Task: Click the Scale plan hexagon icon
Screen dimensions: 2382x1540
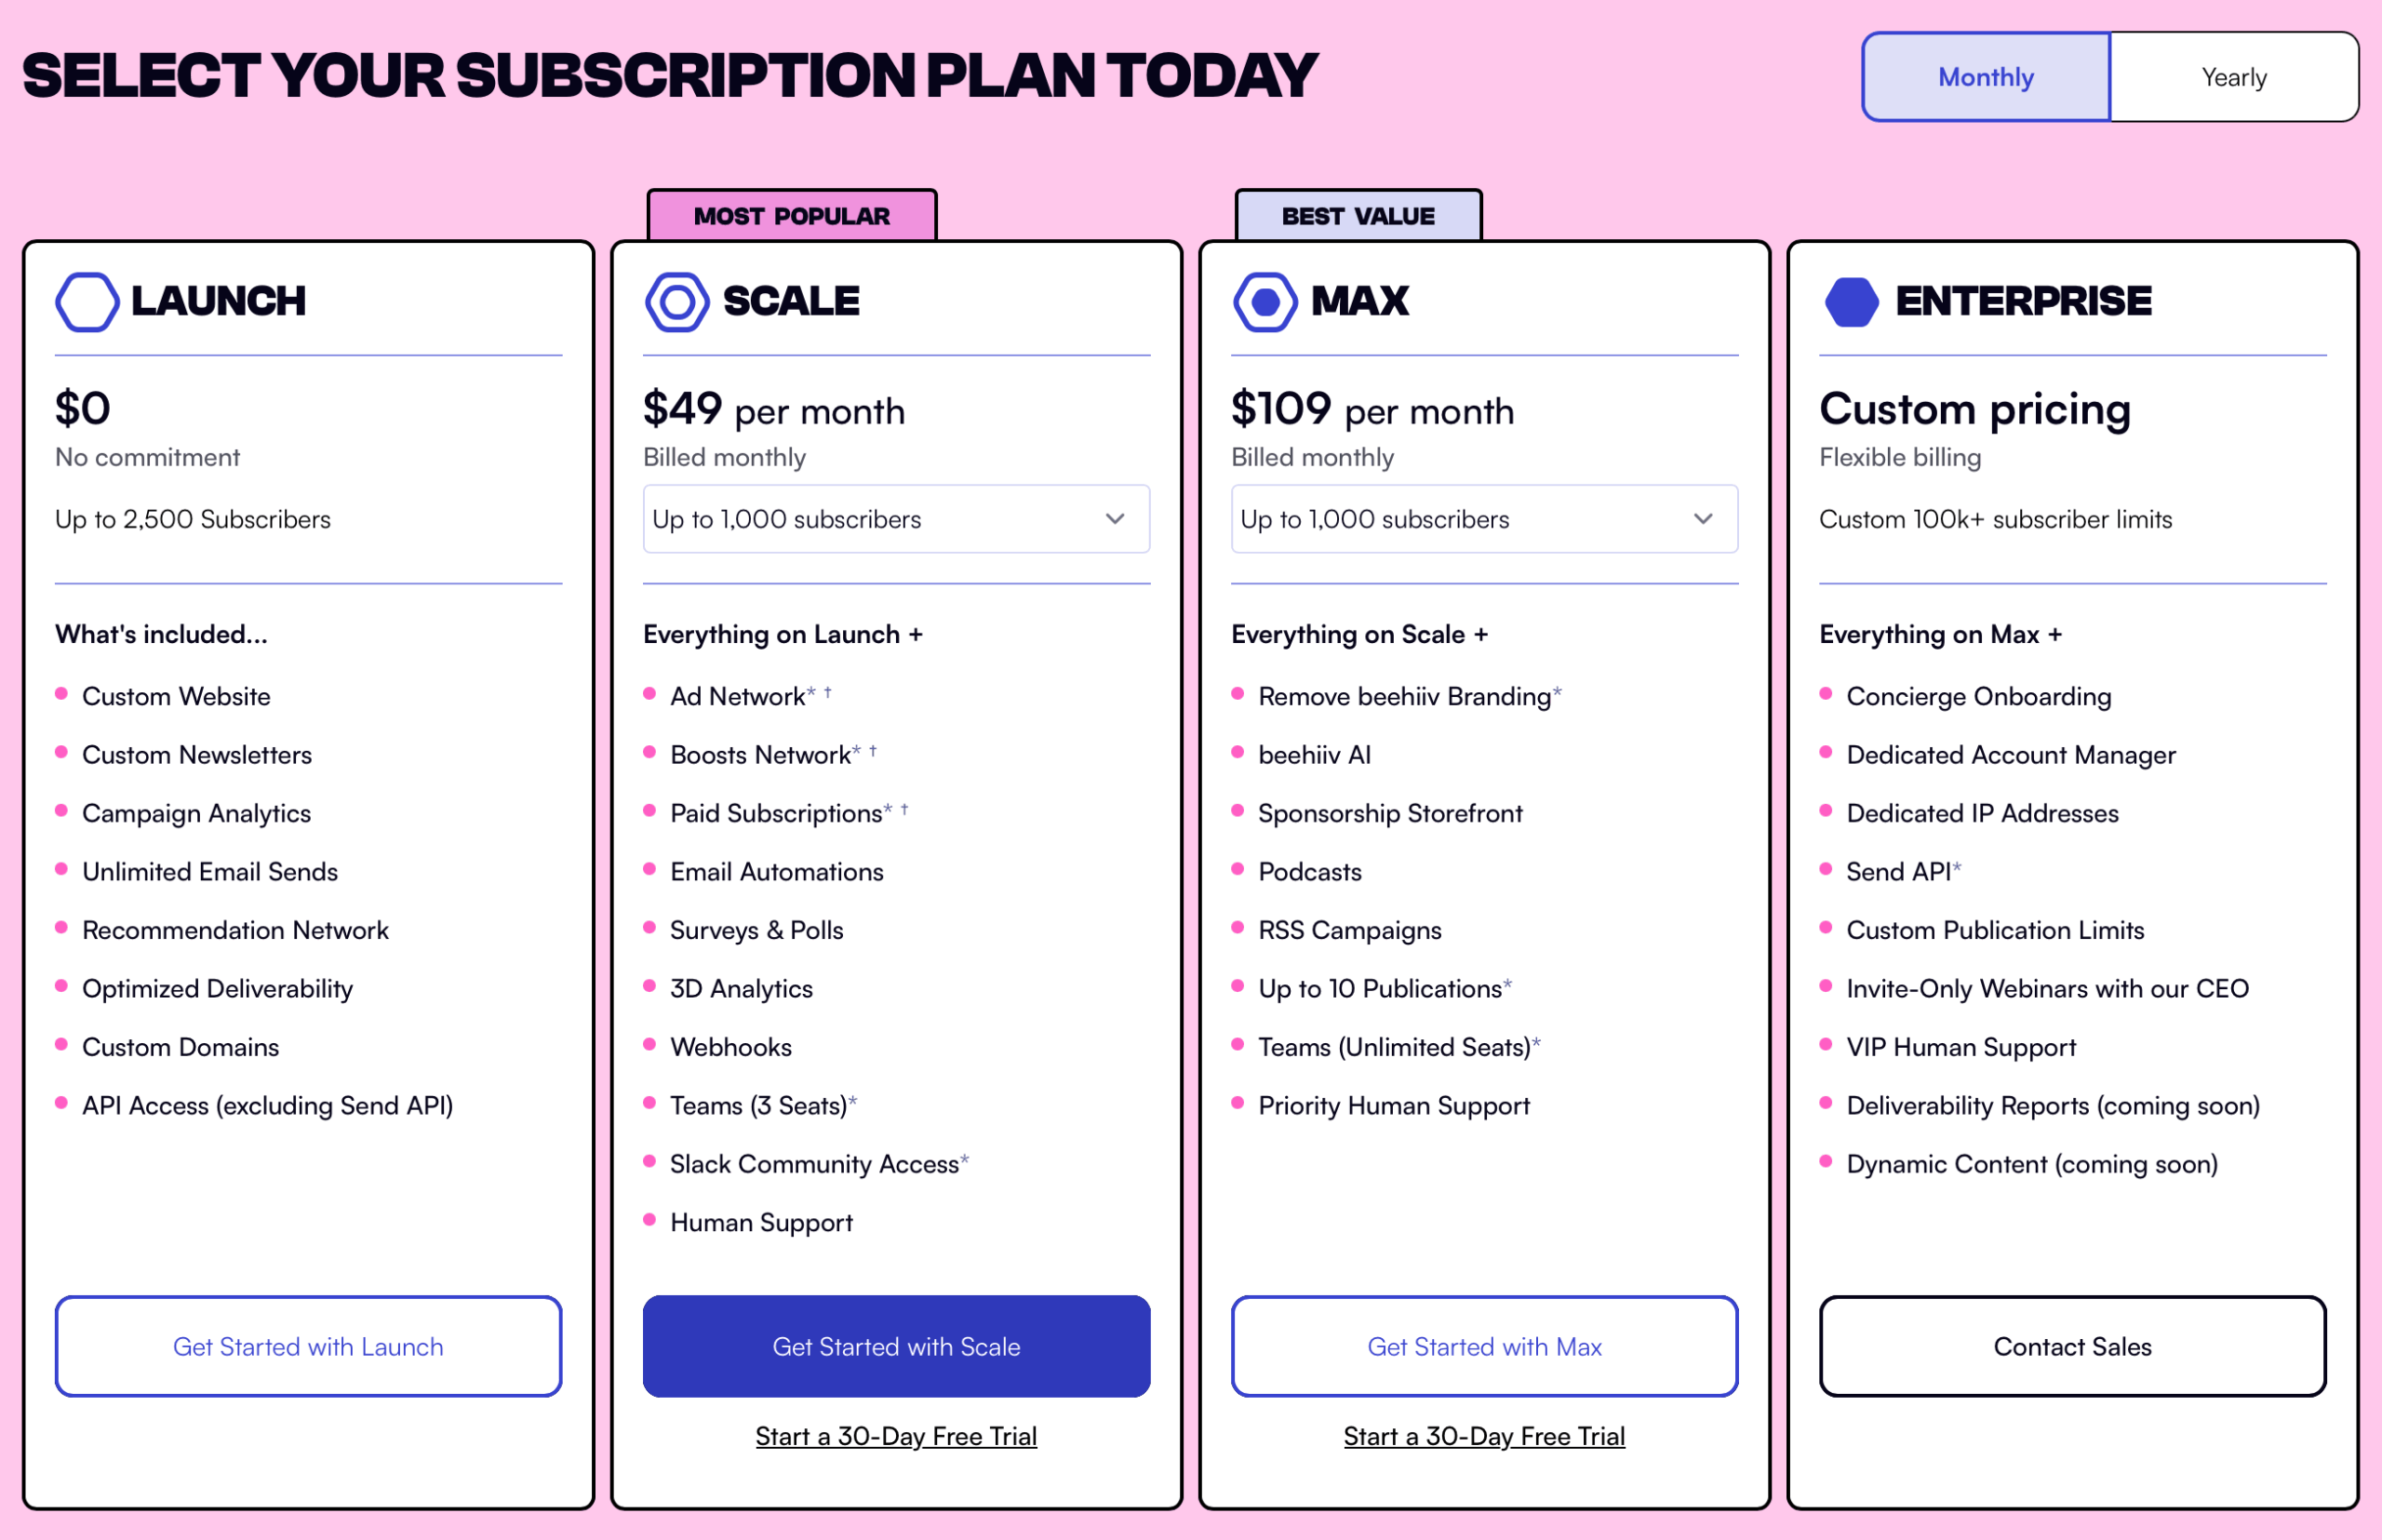Action: coord(677,301)
